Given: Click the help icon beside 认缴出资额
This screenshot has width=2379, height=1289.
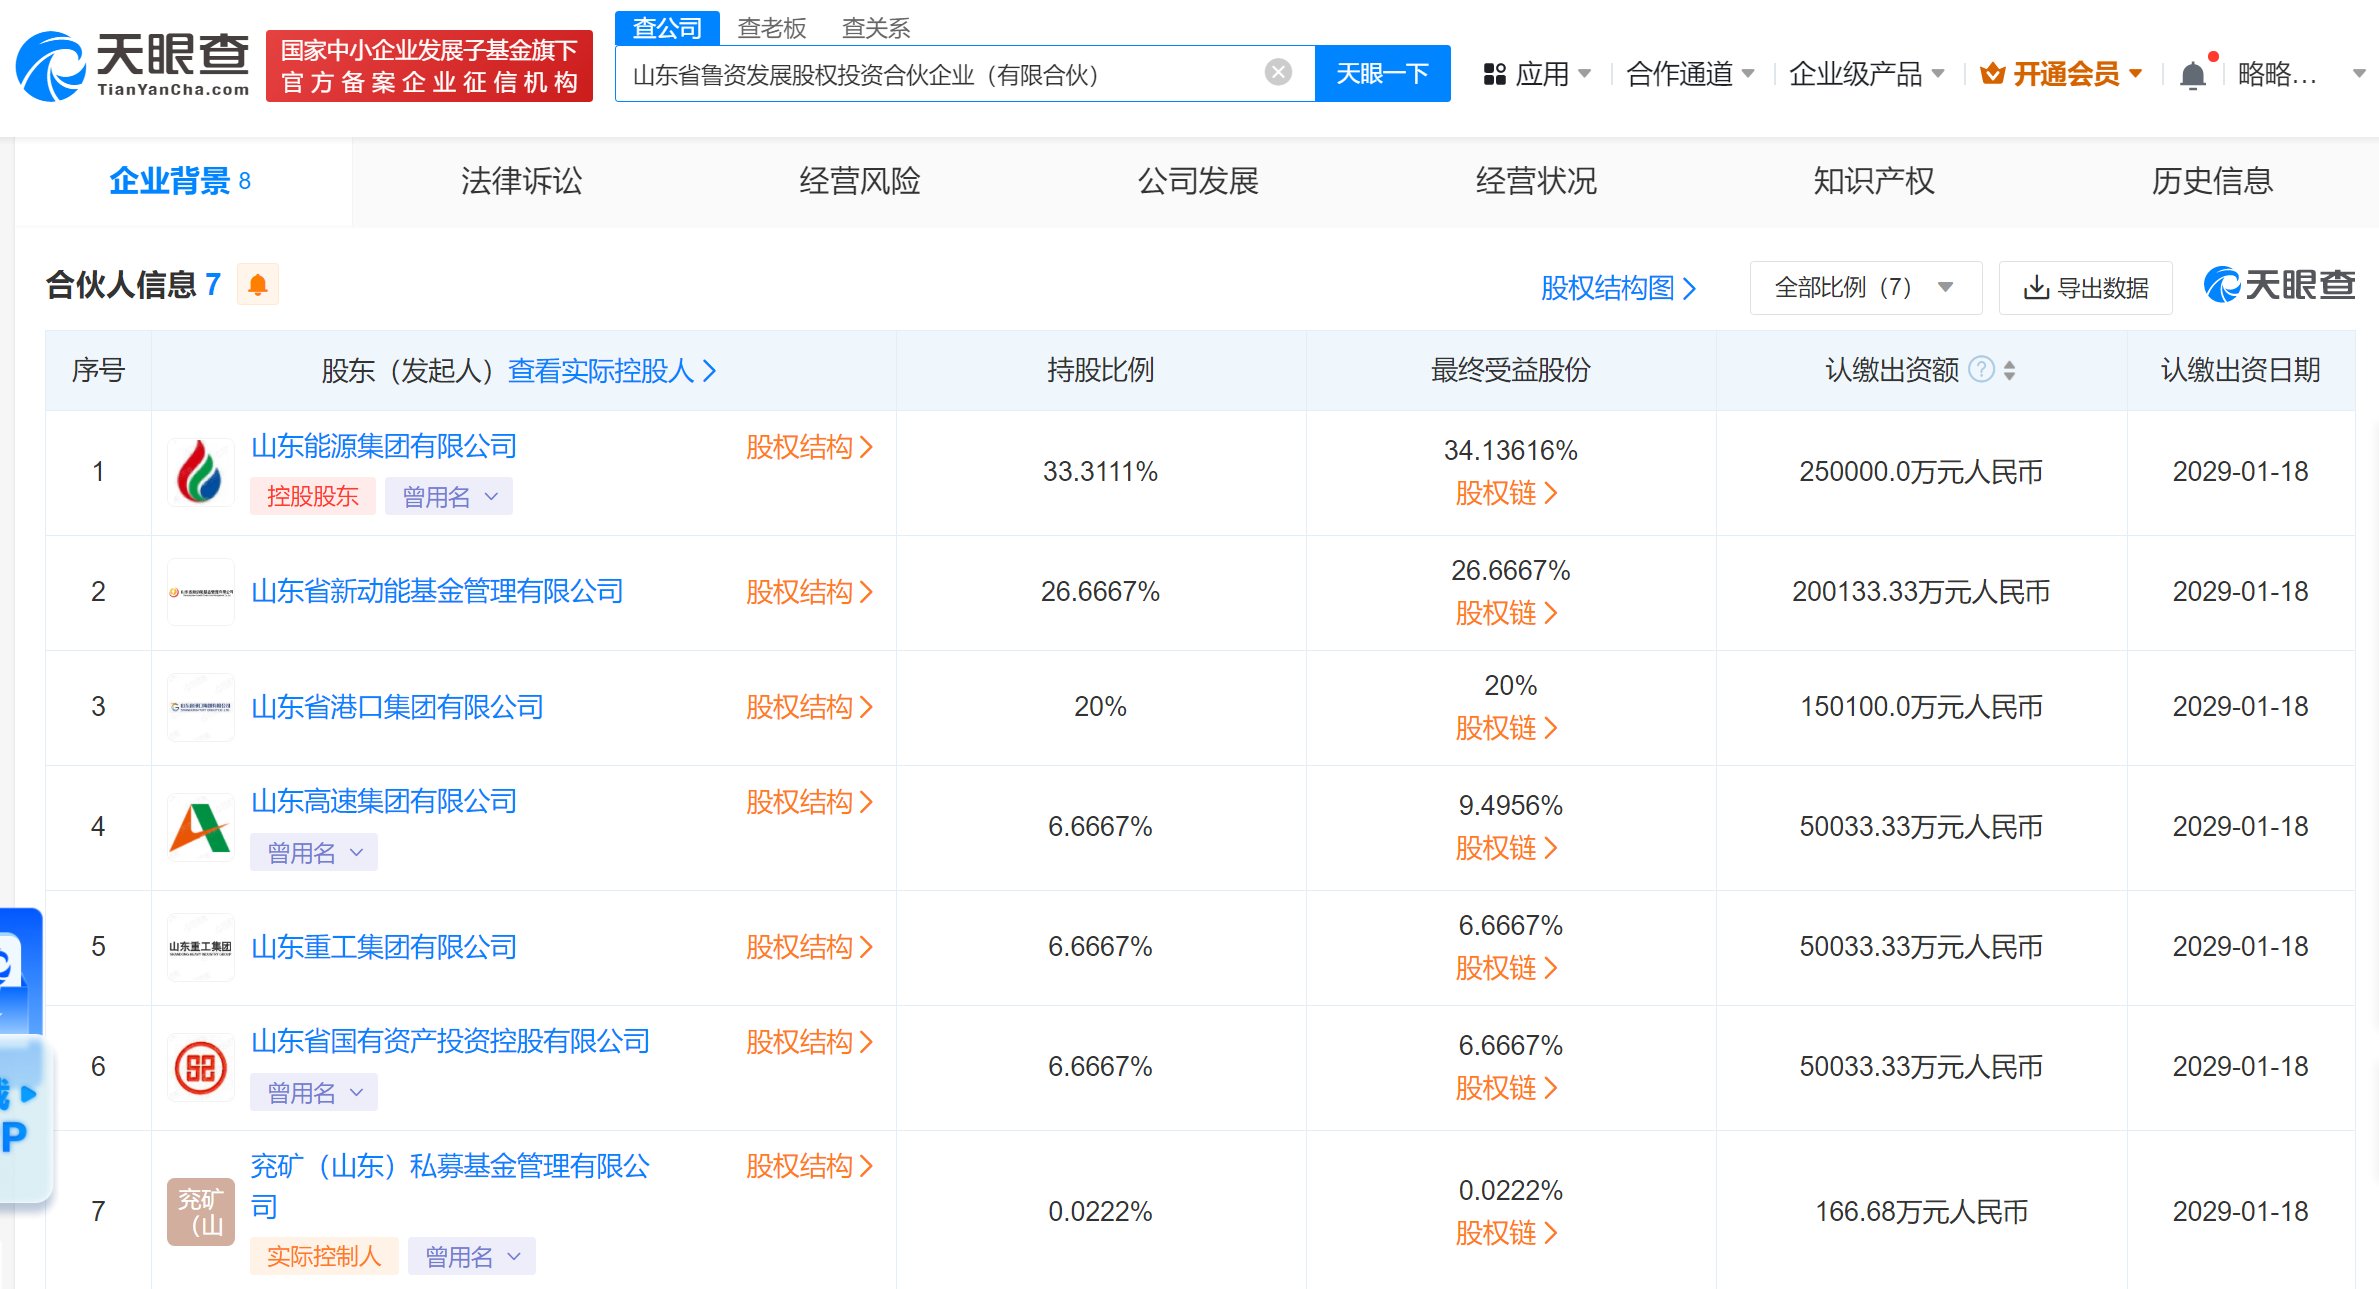Looking at the screenshot, I should pos(1980,370).
